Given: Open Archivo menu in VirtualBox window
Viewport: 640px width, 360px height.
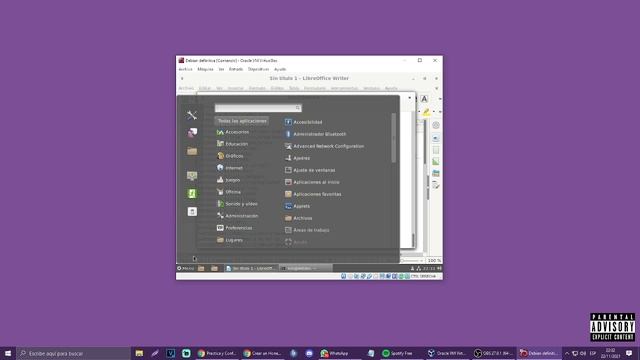Looking at the screenshot, I should point(185,69).
